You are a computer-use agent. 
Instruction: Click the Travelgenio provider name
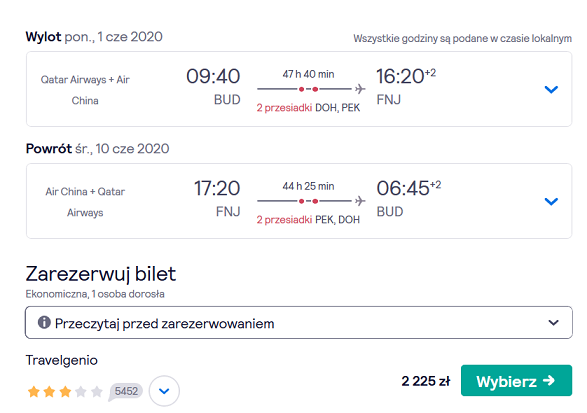pos(62,360)
